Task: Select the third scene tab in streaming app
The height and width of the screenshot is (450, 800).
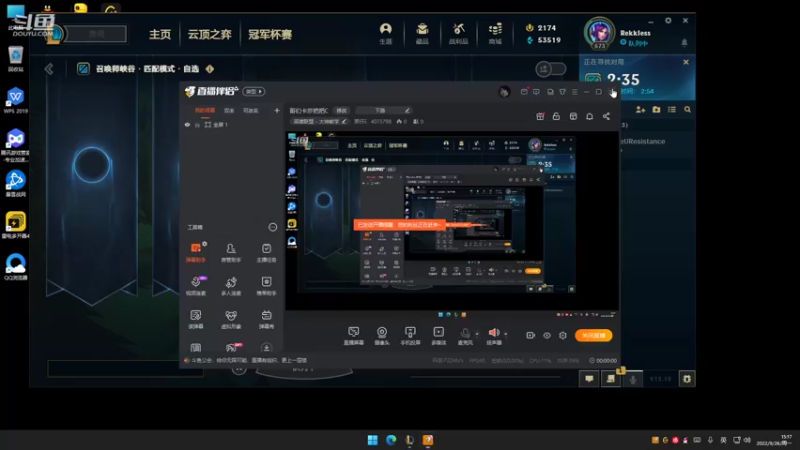Action: [x=251, y=110]
